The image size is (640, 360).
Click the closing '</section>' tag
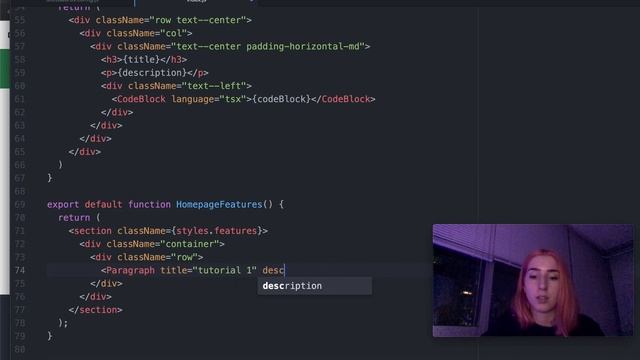[96, 310]
